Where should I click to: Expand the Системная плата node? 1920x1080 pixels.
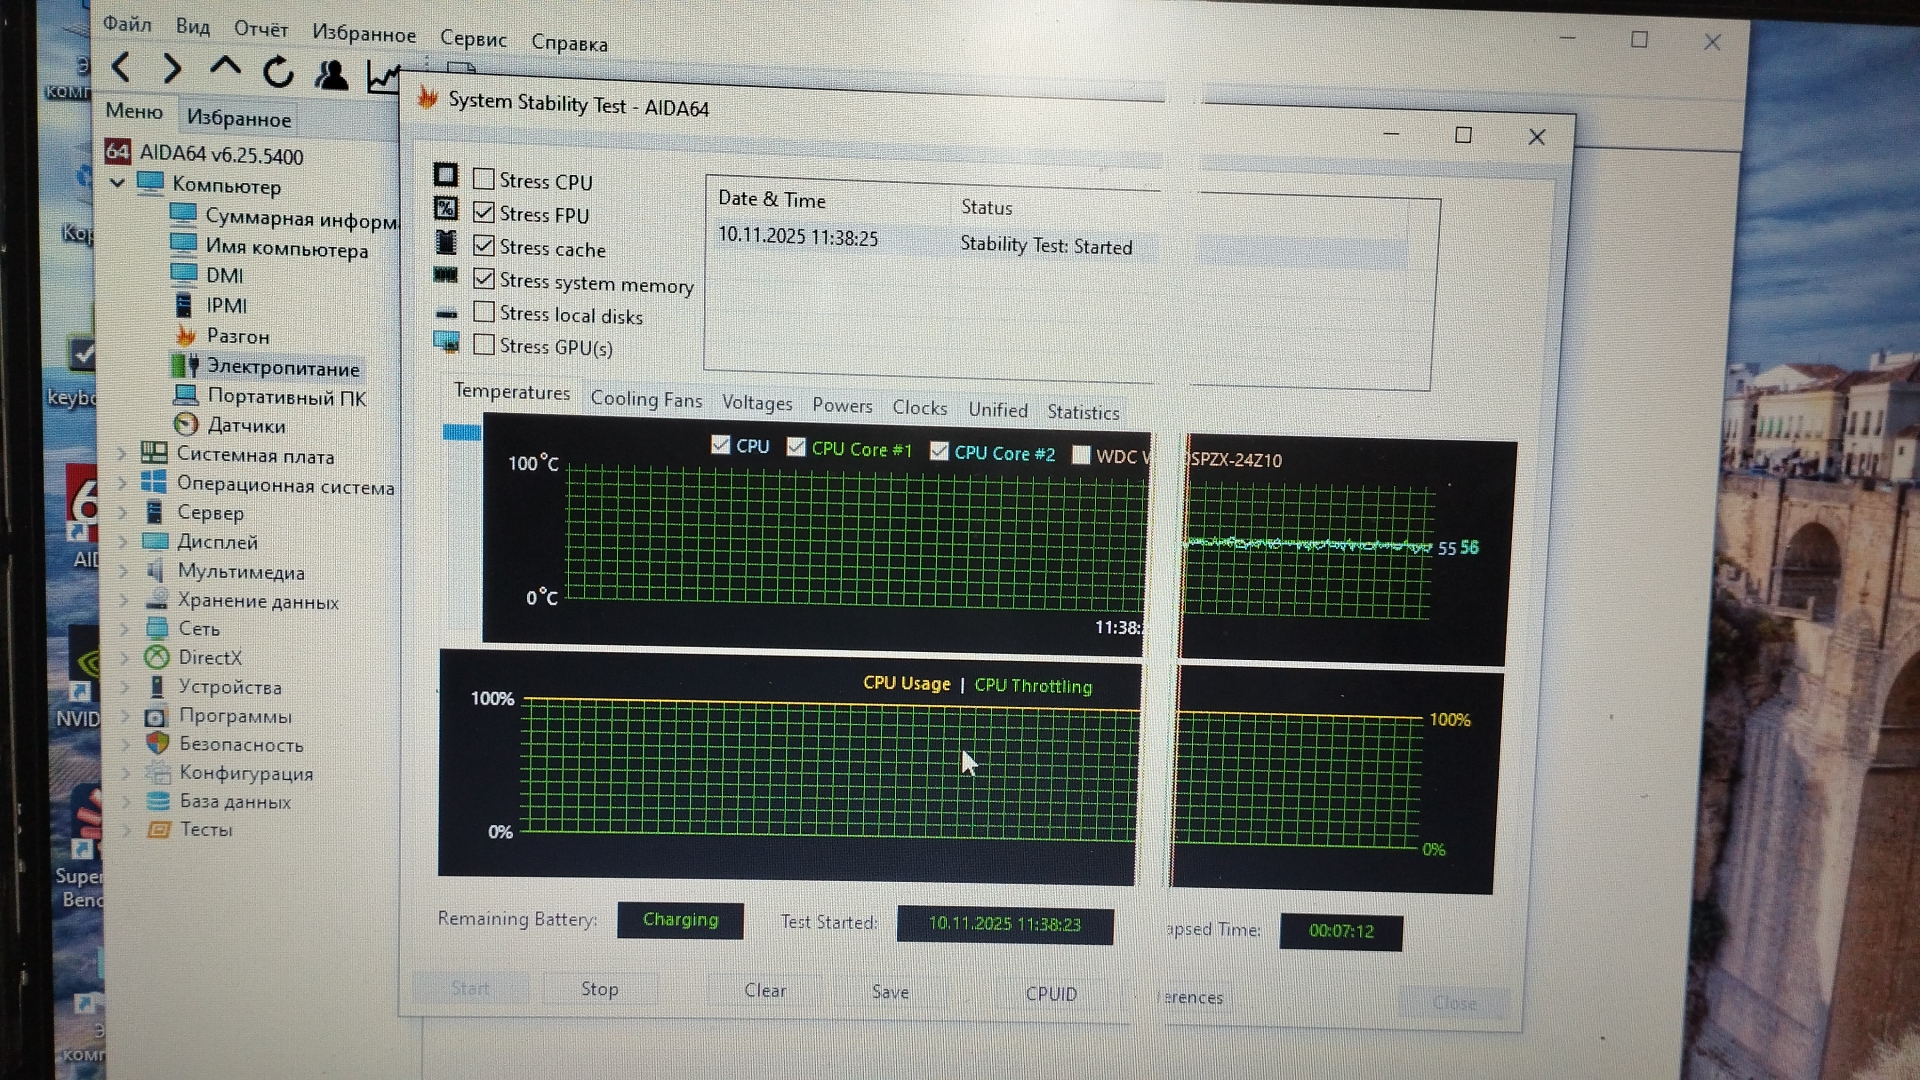[122, 454]
